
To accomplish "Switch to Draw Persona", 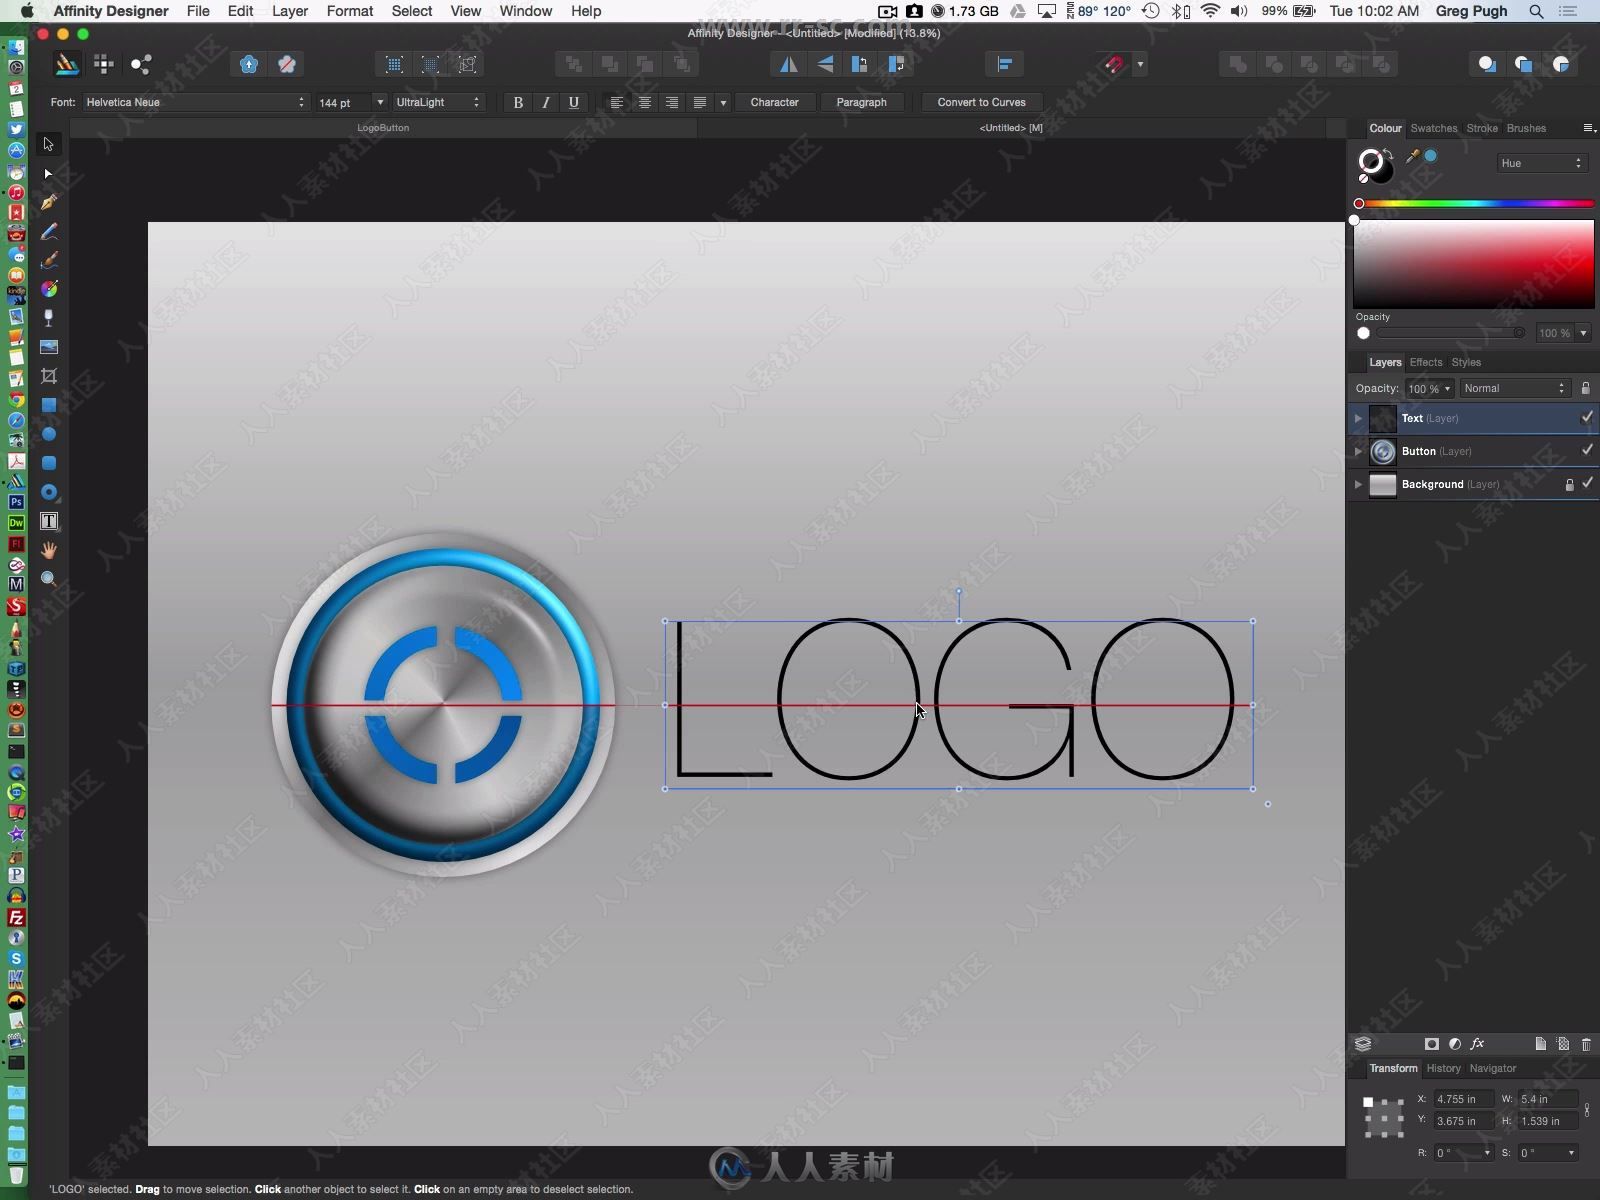I will [x=67, y=64].
